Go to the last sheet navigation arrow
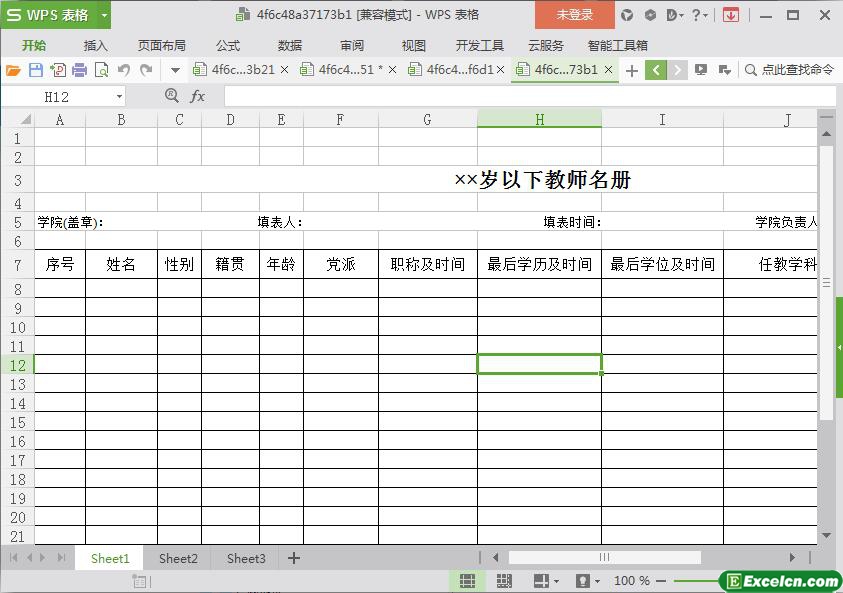Image resolution: width=843 pixels, height=593 pixels. coord(62,558)
